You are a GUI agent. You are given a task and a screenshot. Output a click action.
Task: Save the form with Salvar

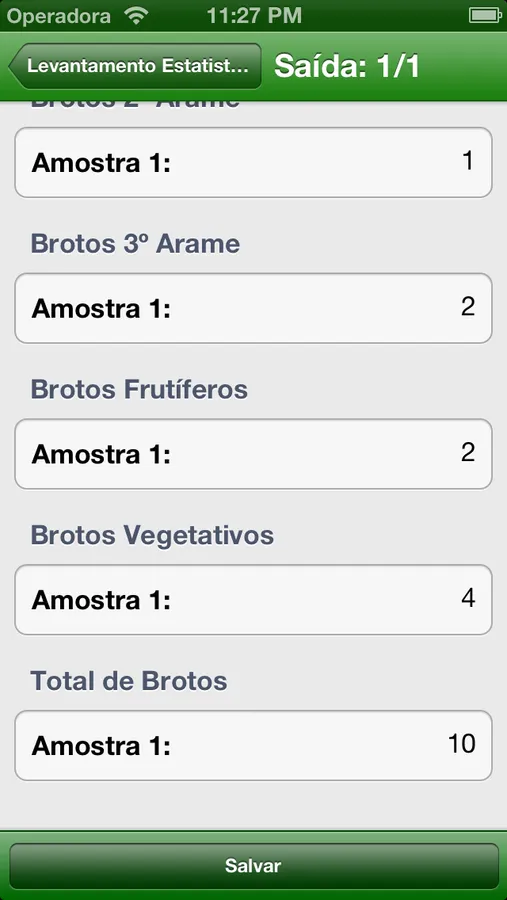(253, 866)
